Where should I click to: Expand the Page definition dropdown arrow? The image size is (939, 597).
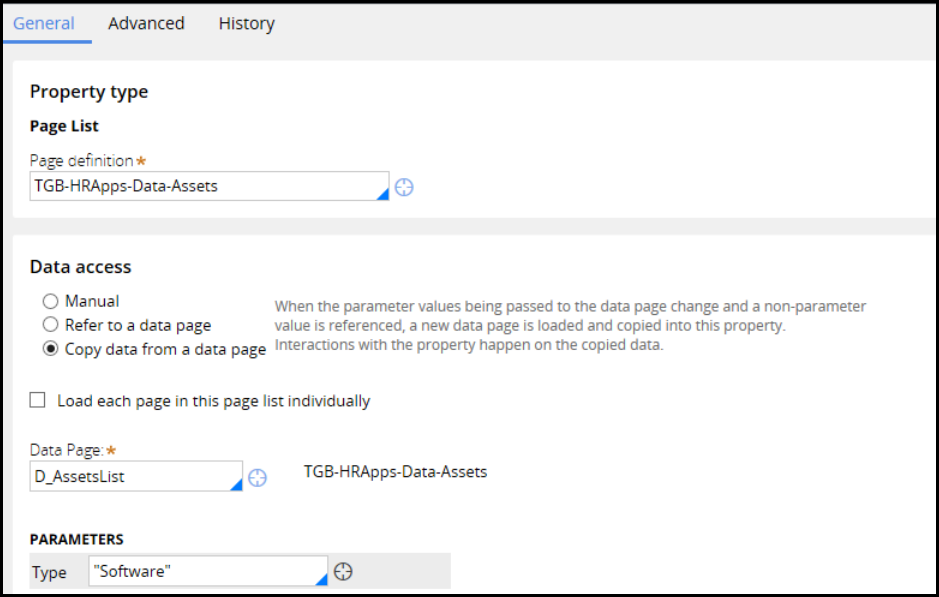coord(381,194)
